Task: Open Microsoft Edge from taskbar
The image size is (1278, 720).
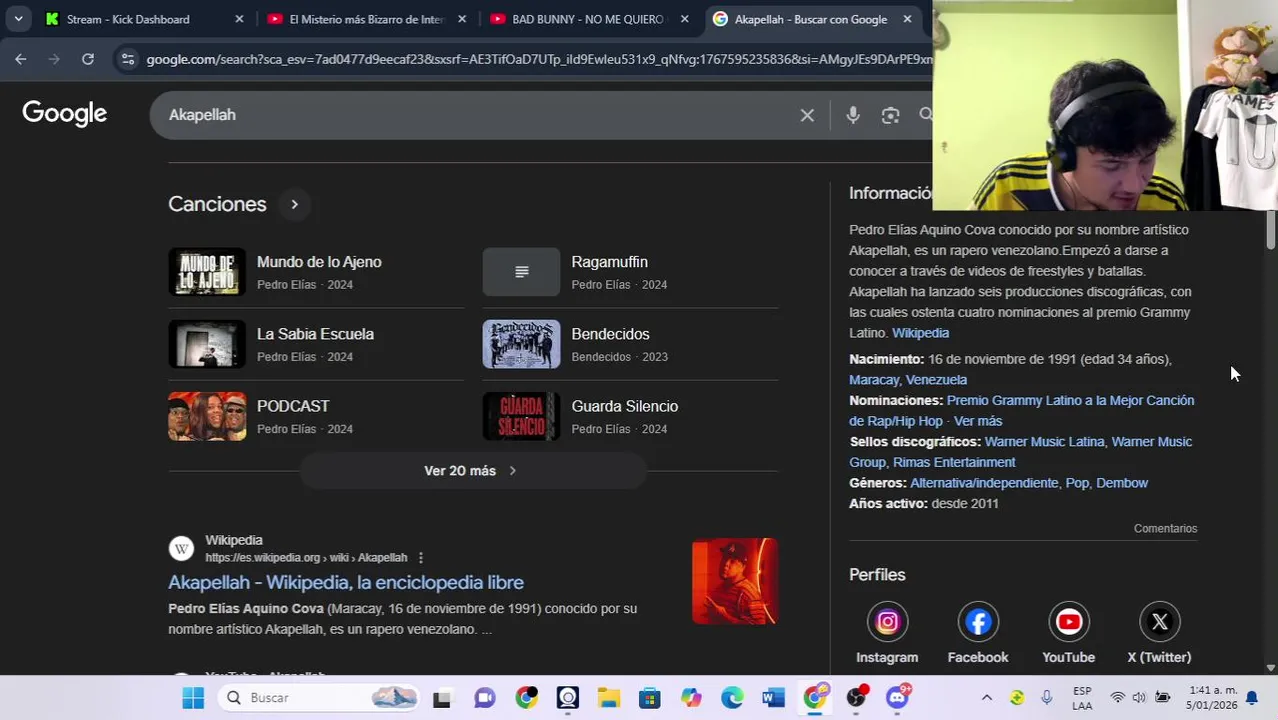Action: point(732,698)
